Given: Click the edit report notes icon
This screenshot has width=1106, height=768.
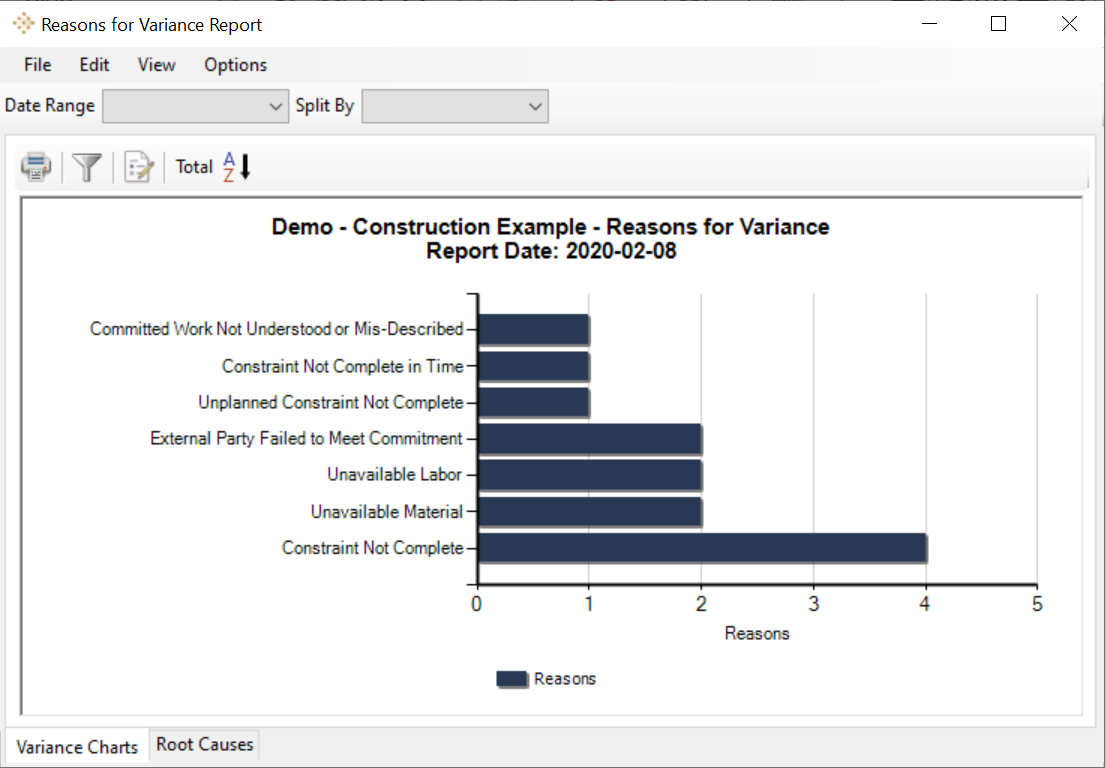Looking at the screenshot, I should pyautogui.click(x=139, y=167).
